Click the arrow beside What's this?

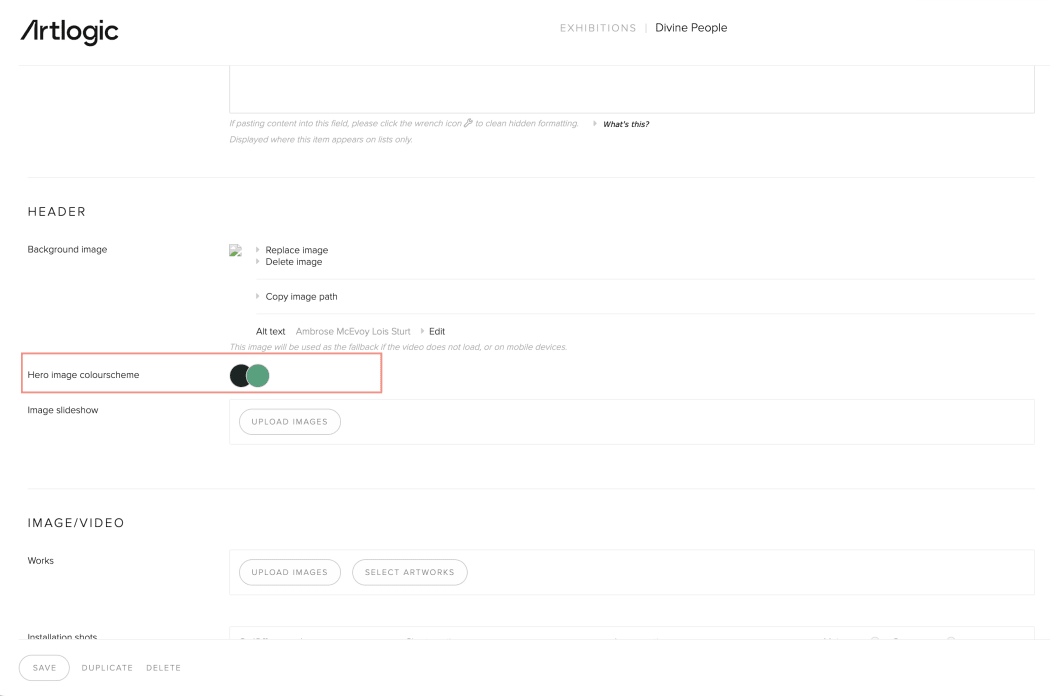tap(594, 123)
